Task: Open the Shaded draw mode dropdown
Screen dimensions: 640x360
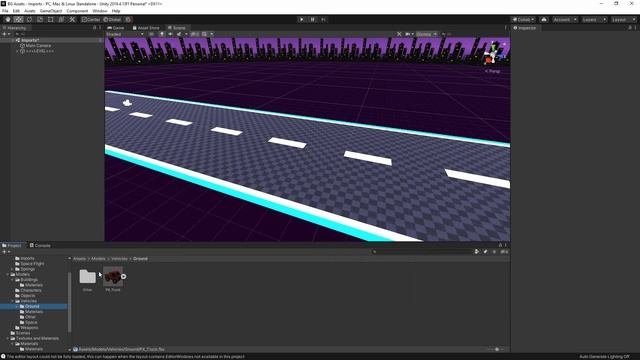Action: pyautogui.click(x=124, y=34)
